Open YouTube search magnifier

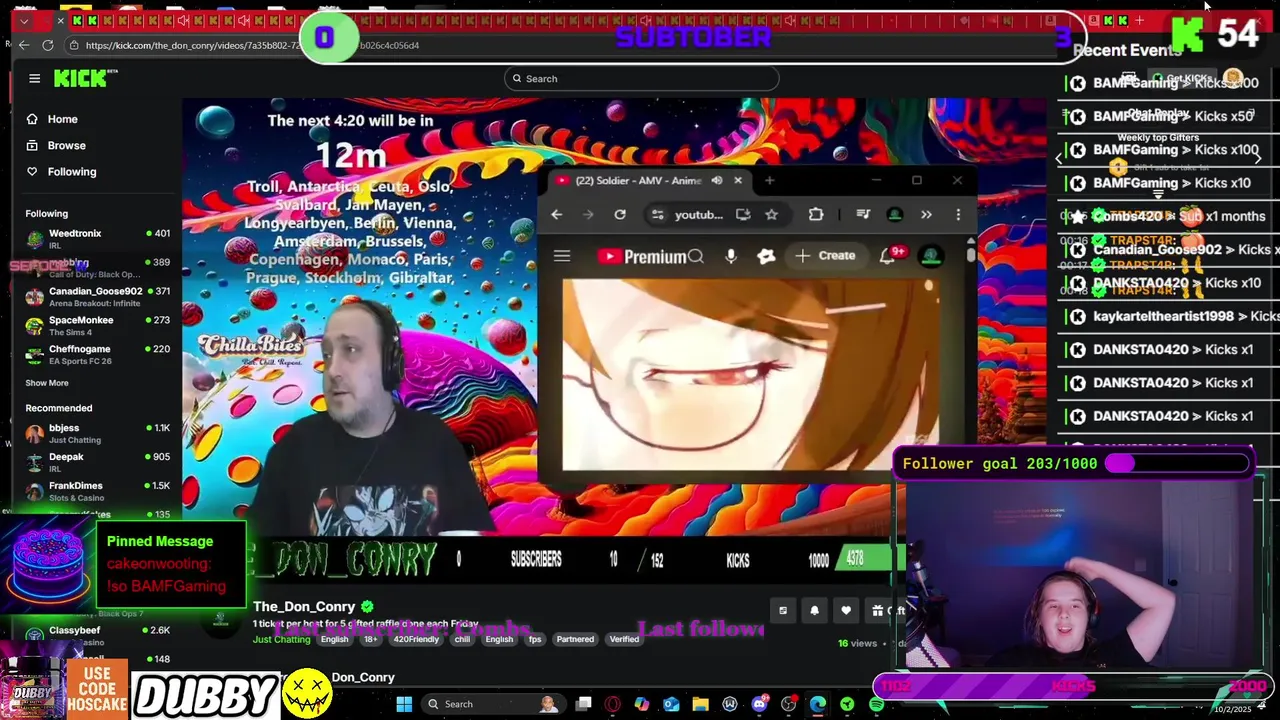pyautogui.click(x=696, y=256)
